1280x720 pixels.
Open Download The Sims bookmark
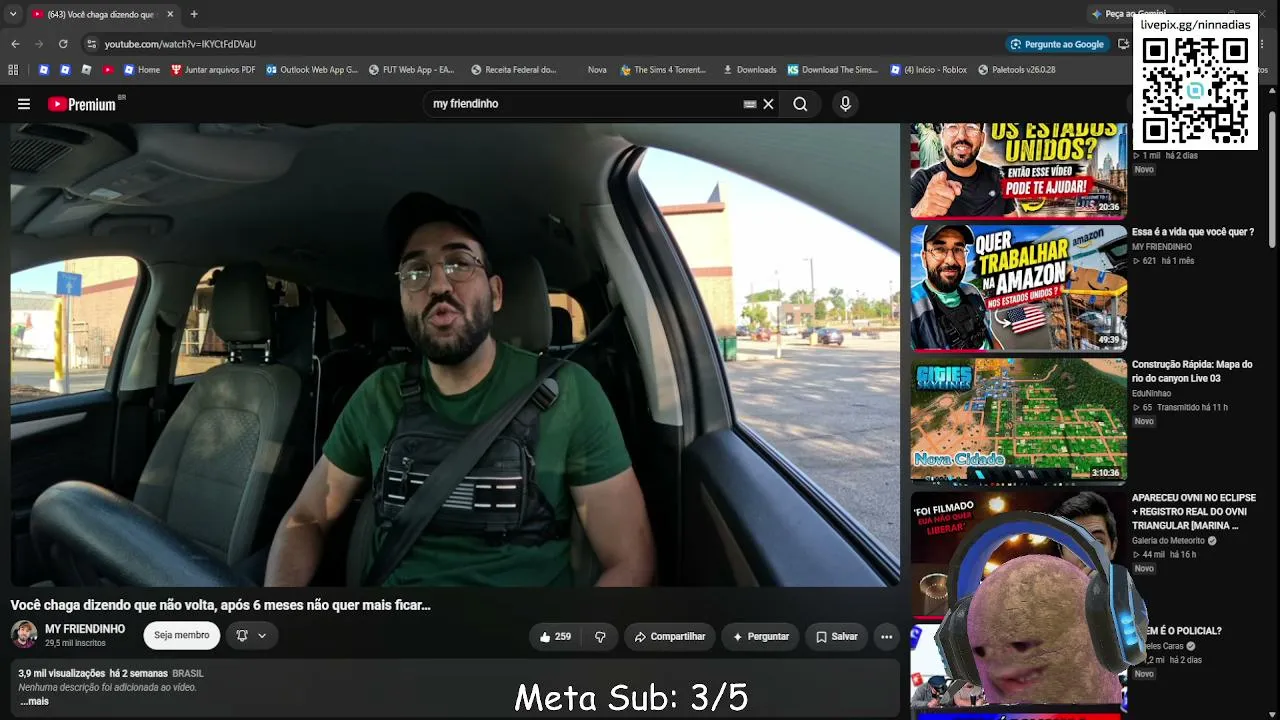pos(832,70)
